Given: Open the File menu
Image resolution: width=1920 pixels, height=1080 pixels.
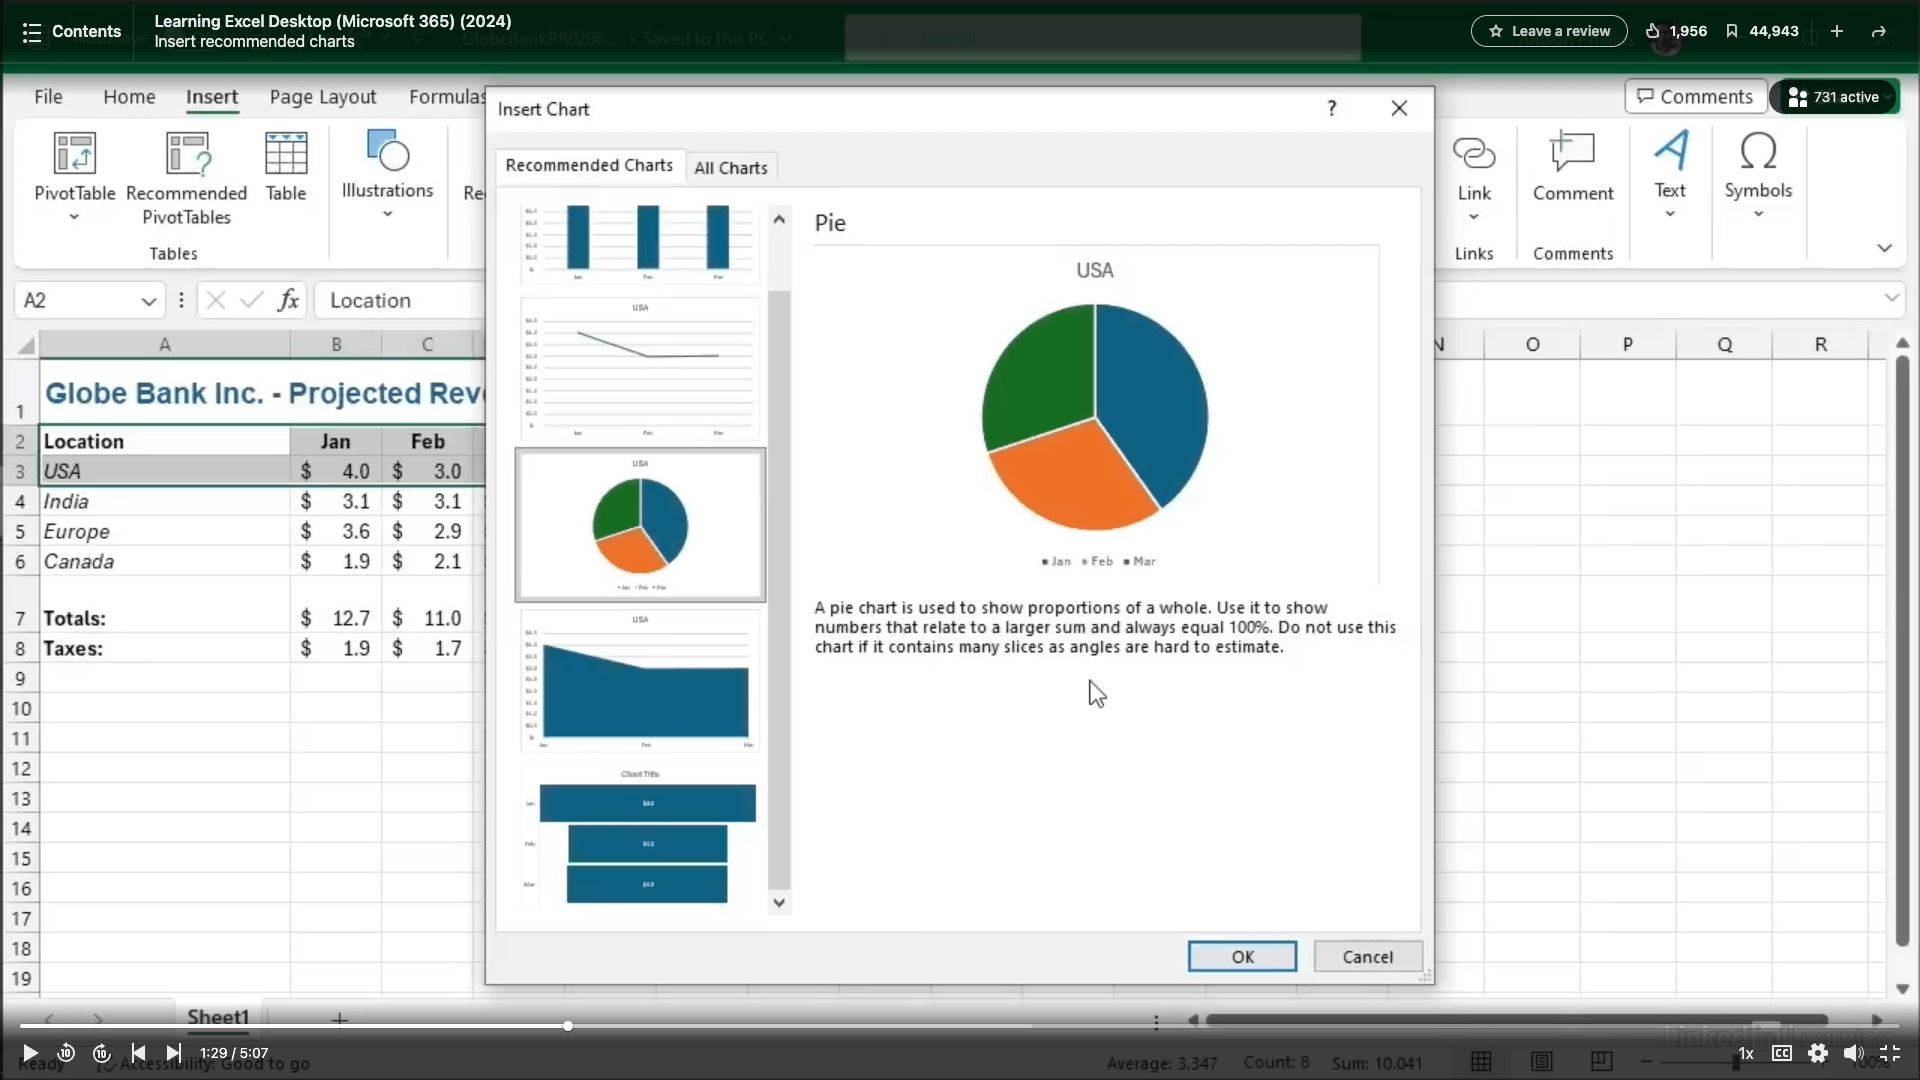Looking at the screenshot, I should tap(48, 97).
